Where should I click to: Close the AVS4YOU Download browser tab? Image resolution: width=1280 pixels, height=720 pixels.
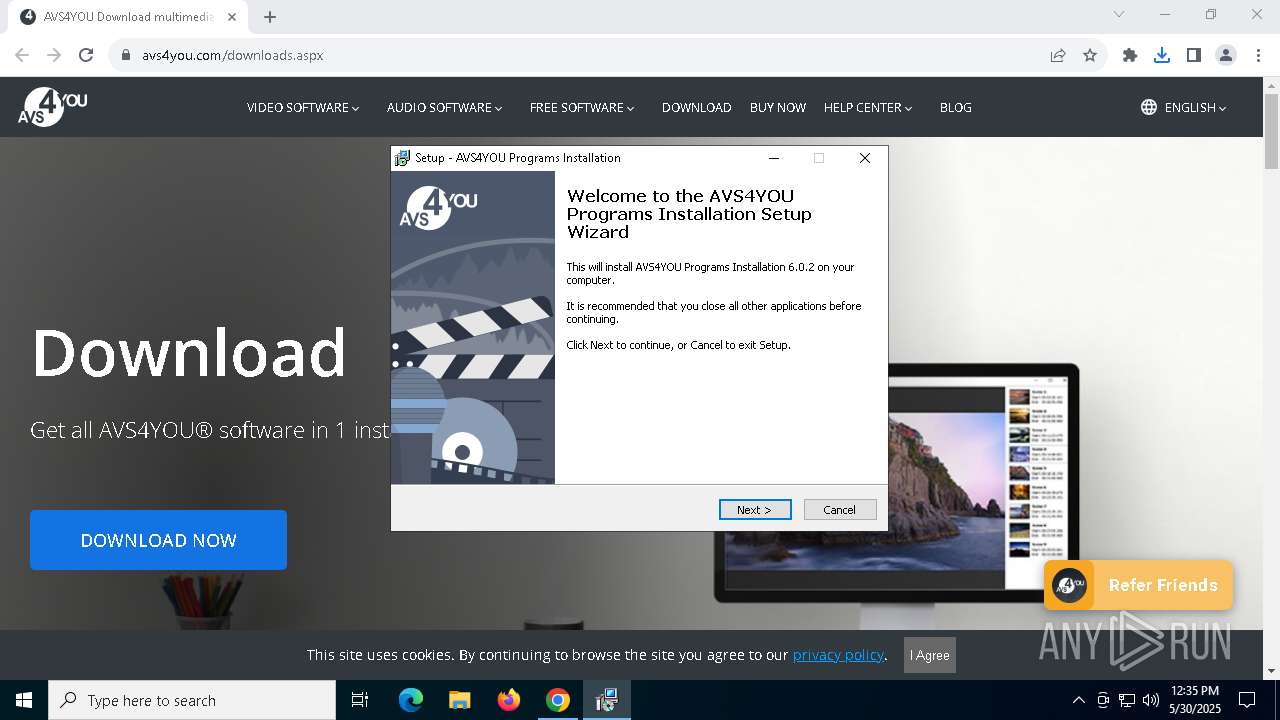[230, 17]
